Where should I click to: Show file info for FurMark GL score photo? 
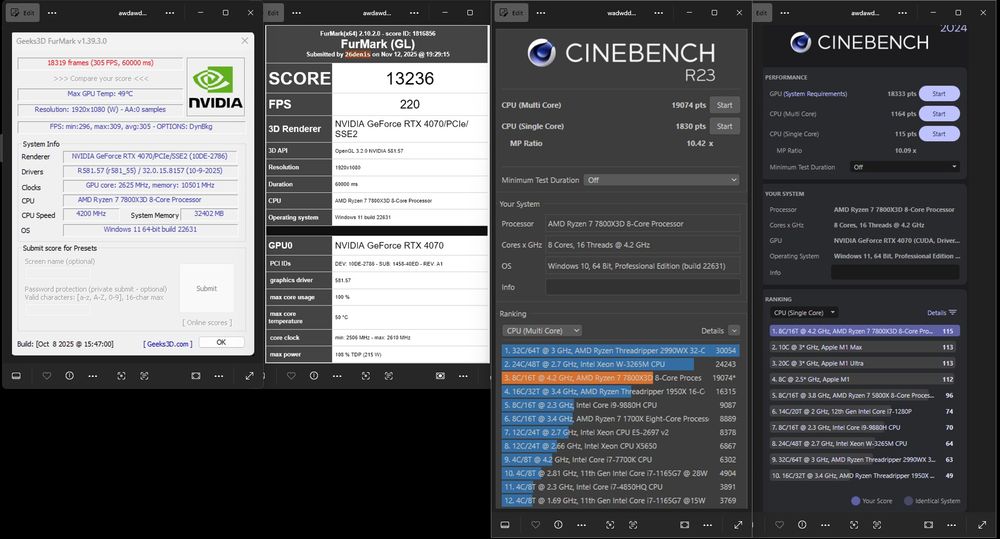click(314, 376)
